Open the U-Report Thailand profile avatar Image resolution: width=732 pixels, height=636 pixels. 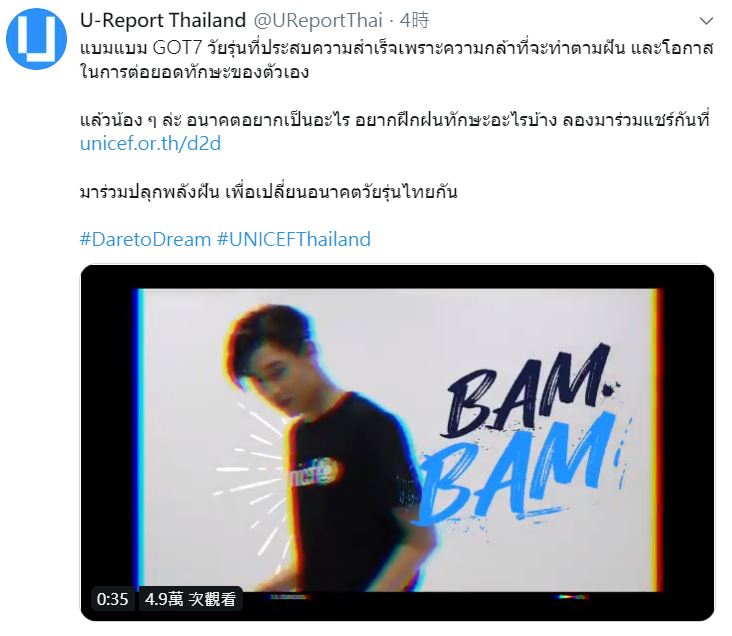36,39
